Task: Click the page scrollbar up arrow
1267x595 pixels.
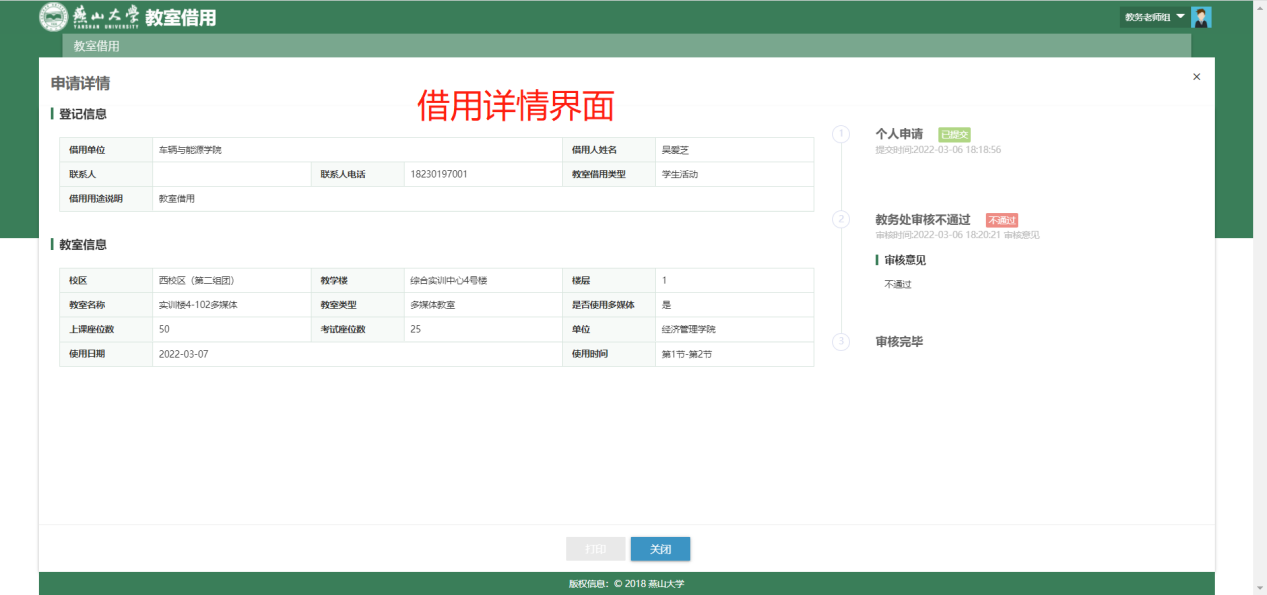Action: (1258, 8)
